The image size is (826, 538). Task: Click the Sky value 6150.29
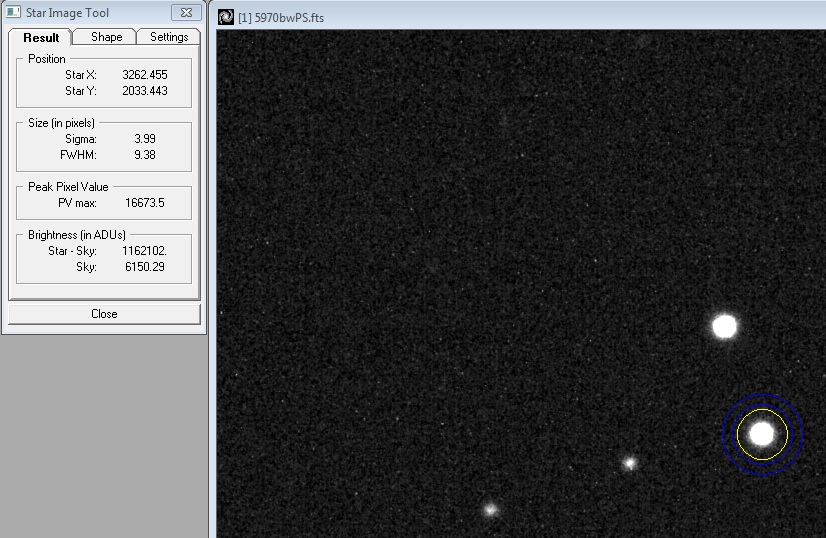[x=144, y=267]
